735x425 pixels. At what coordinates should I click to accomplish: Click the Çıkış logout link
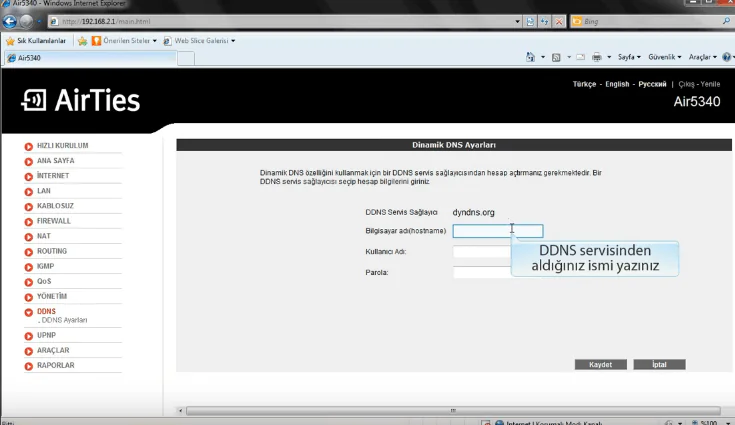686,84
